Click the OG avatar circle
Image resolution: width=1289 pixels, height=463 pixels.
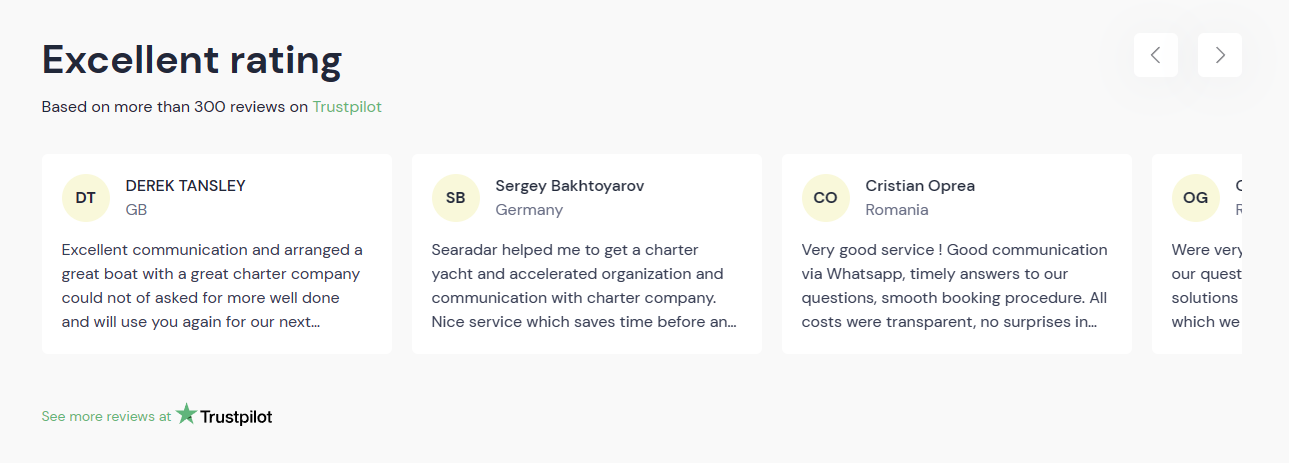(1196, 198)
